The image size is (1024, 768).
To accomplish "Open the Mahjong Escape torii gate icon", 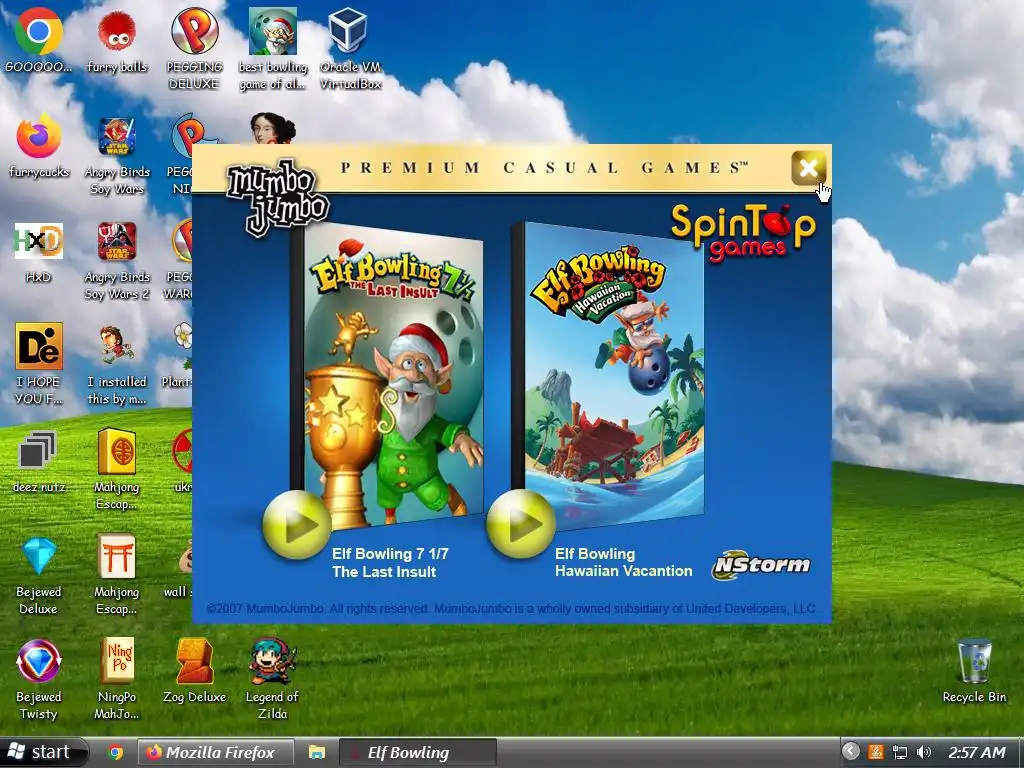I will [x=117, y=556].
